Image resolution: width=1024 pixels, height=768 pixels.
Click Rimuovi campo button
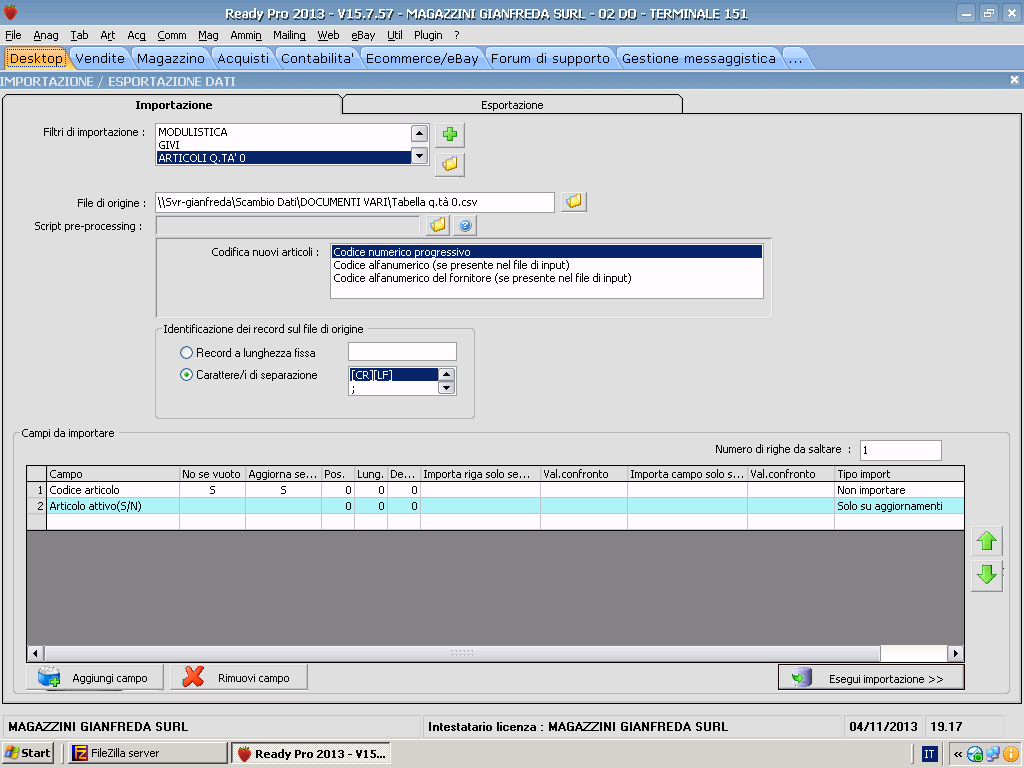point(239,678)
